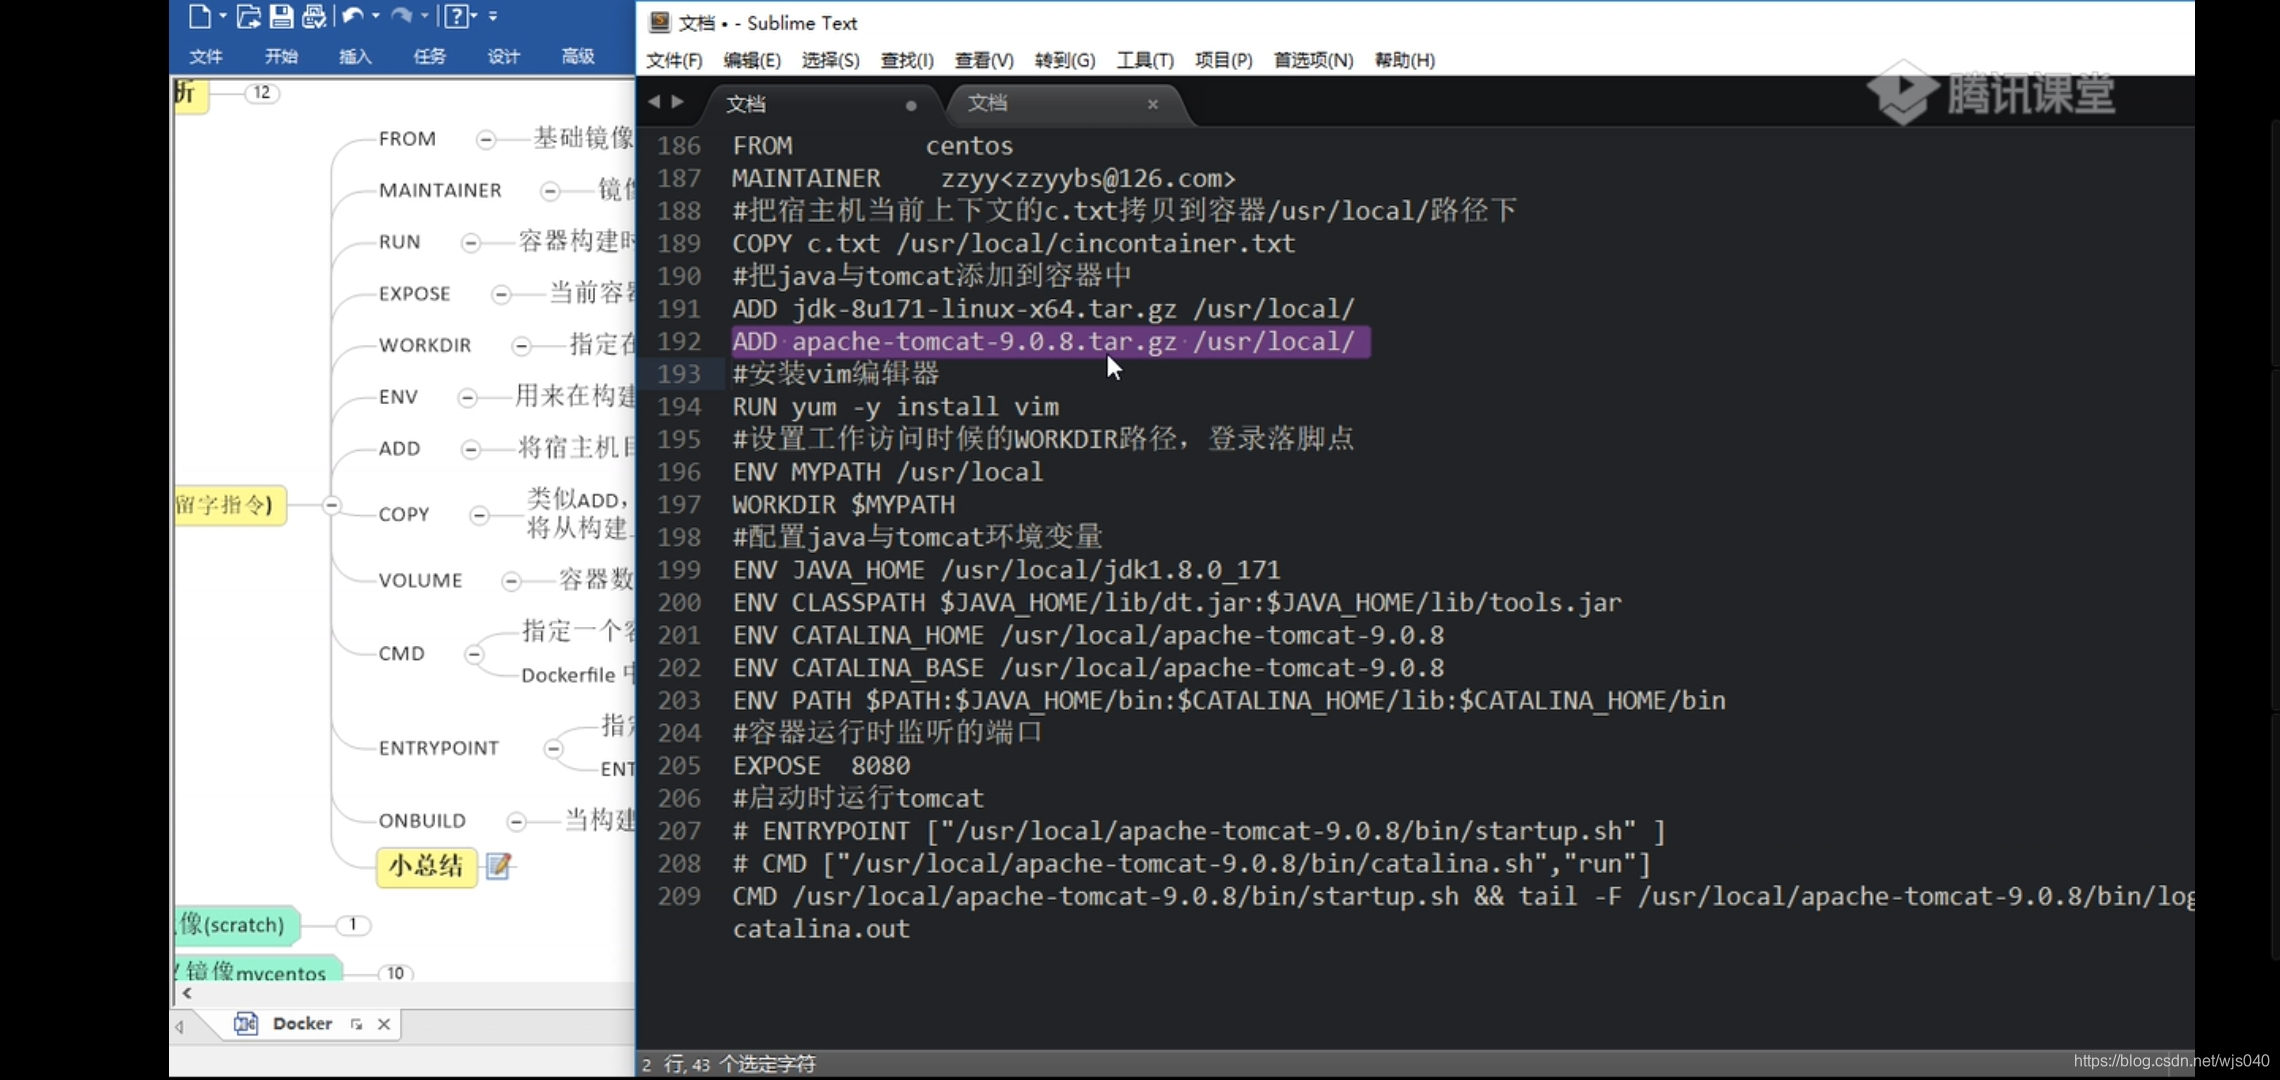The height and width of the screenshot is (1080, 2280).
Task: Collapse the WORKDIR node branch
Action: pos(521,346)
